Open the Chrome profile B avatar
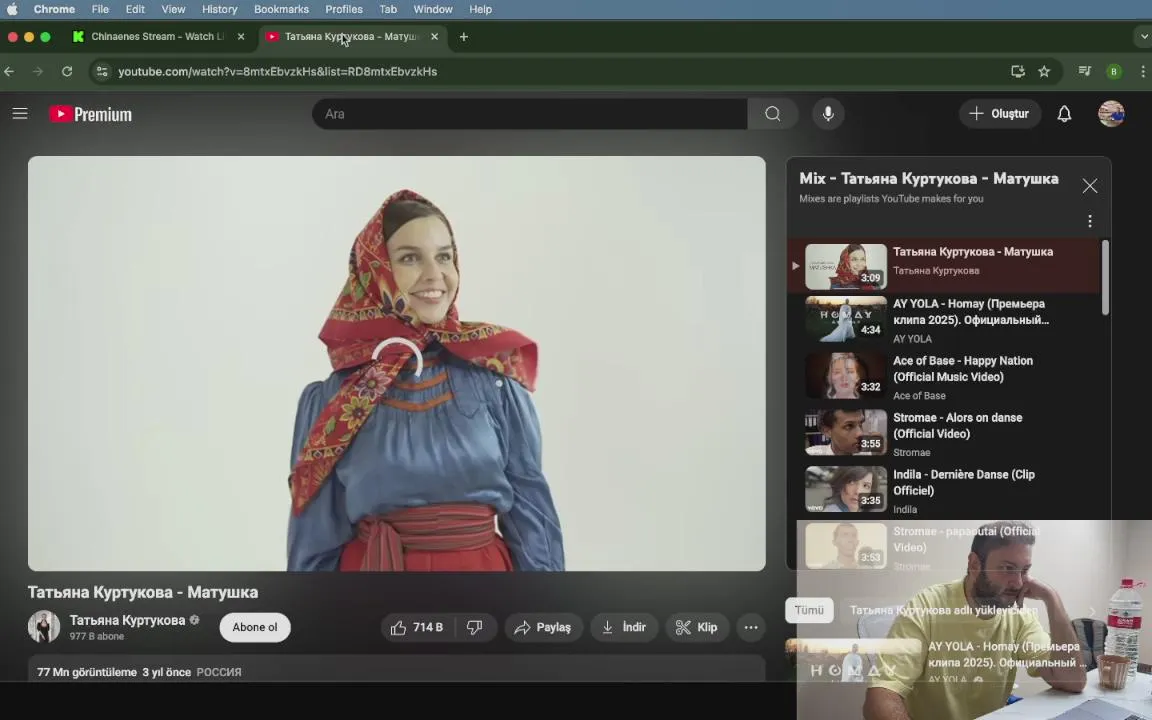The image size is (1152, 720). pos(1114,71)
